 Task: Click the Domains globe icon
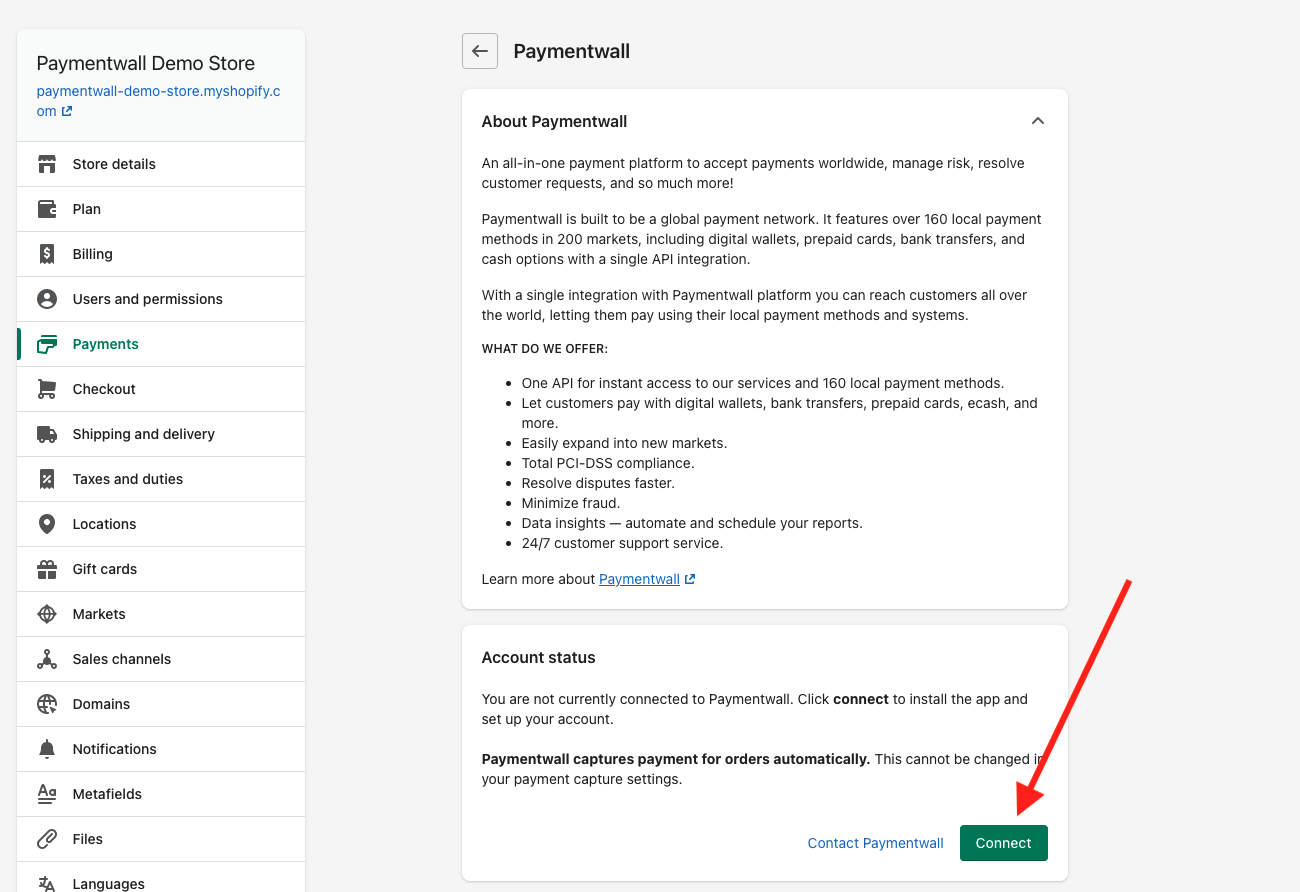[47, 704]
